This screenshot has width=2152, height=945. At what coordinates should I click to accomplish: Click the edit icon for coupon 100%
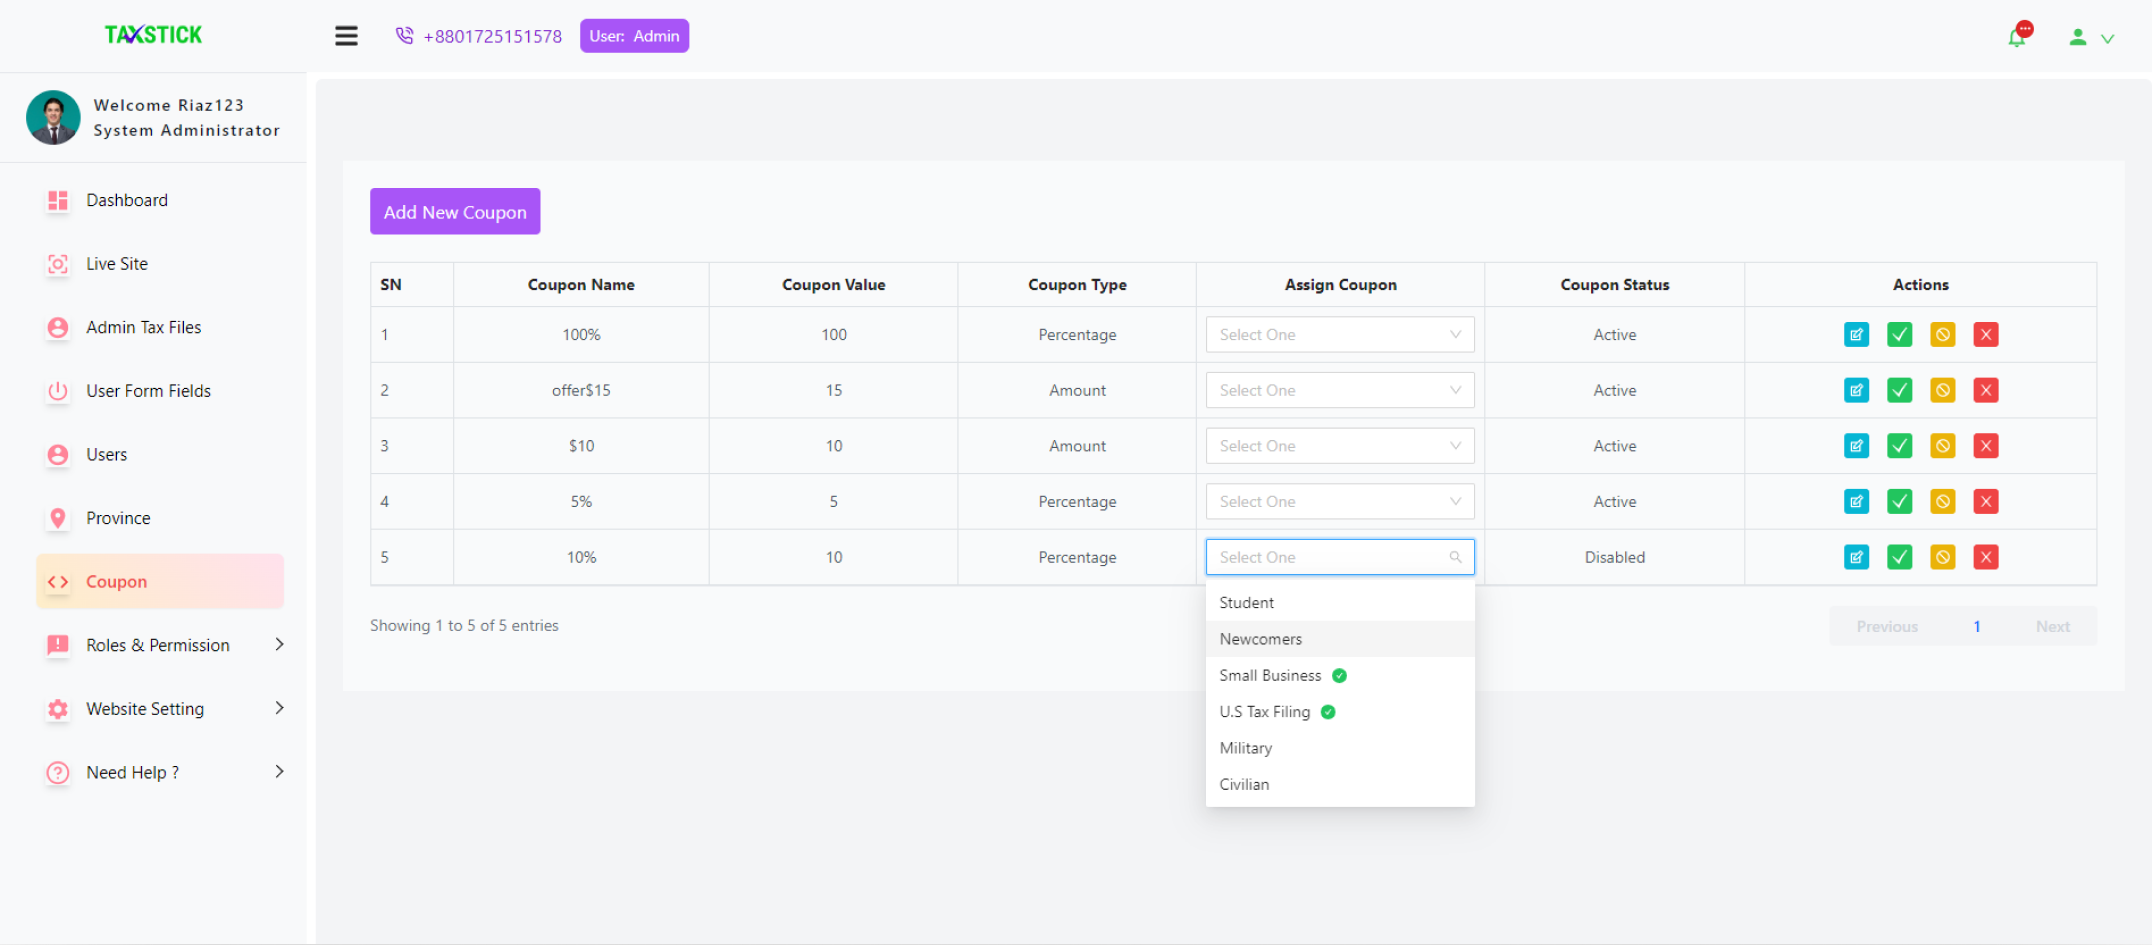pos(1856,335)
